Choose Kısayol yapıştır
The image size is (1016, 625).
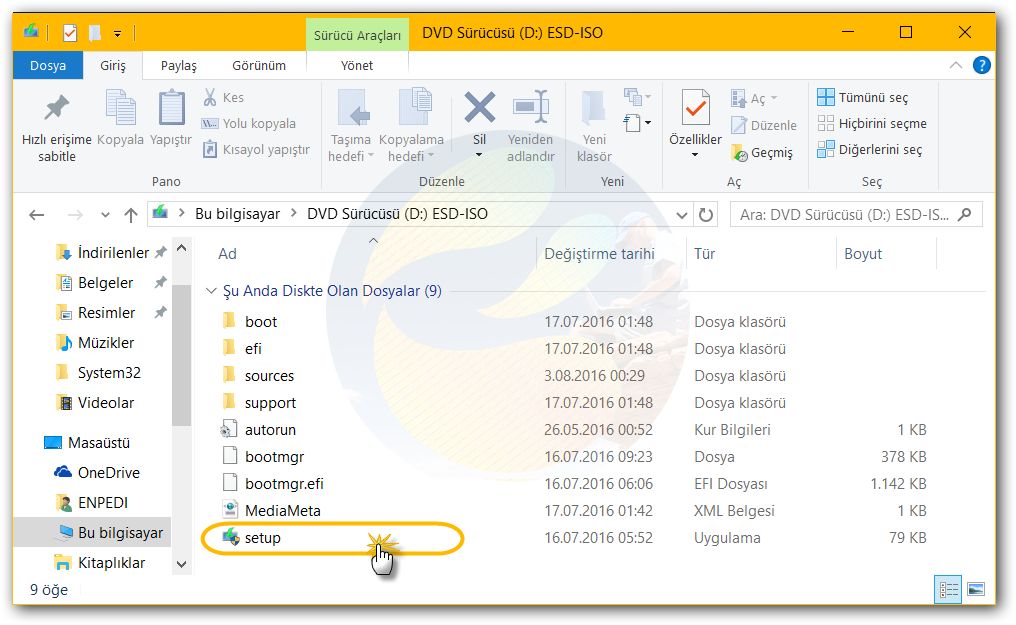pos(256,150)
